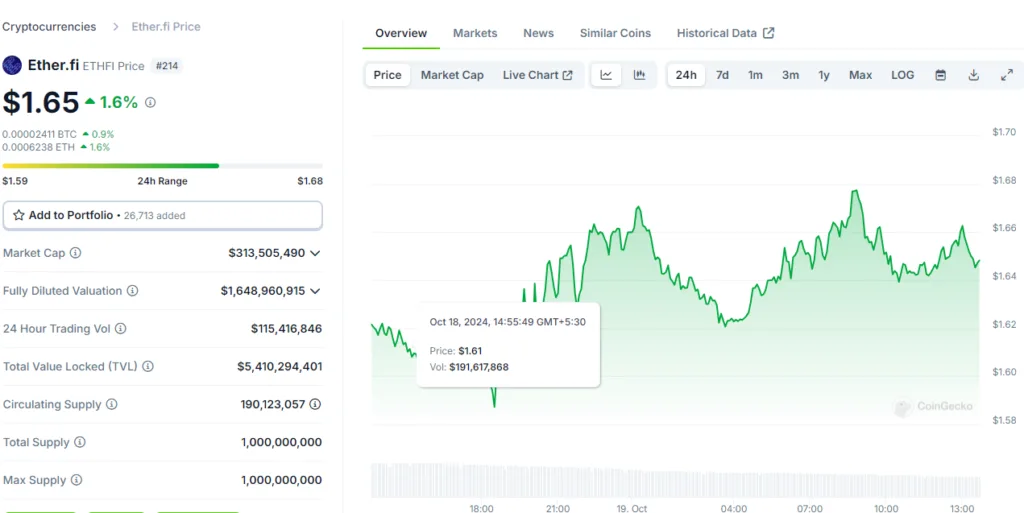Screen dimensions: 1024x513
Task: Select the 24h time range
Action: click(686, 75)
